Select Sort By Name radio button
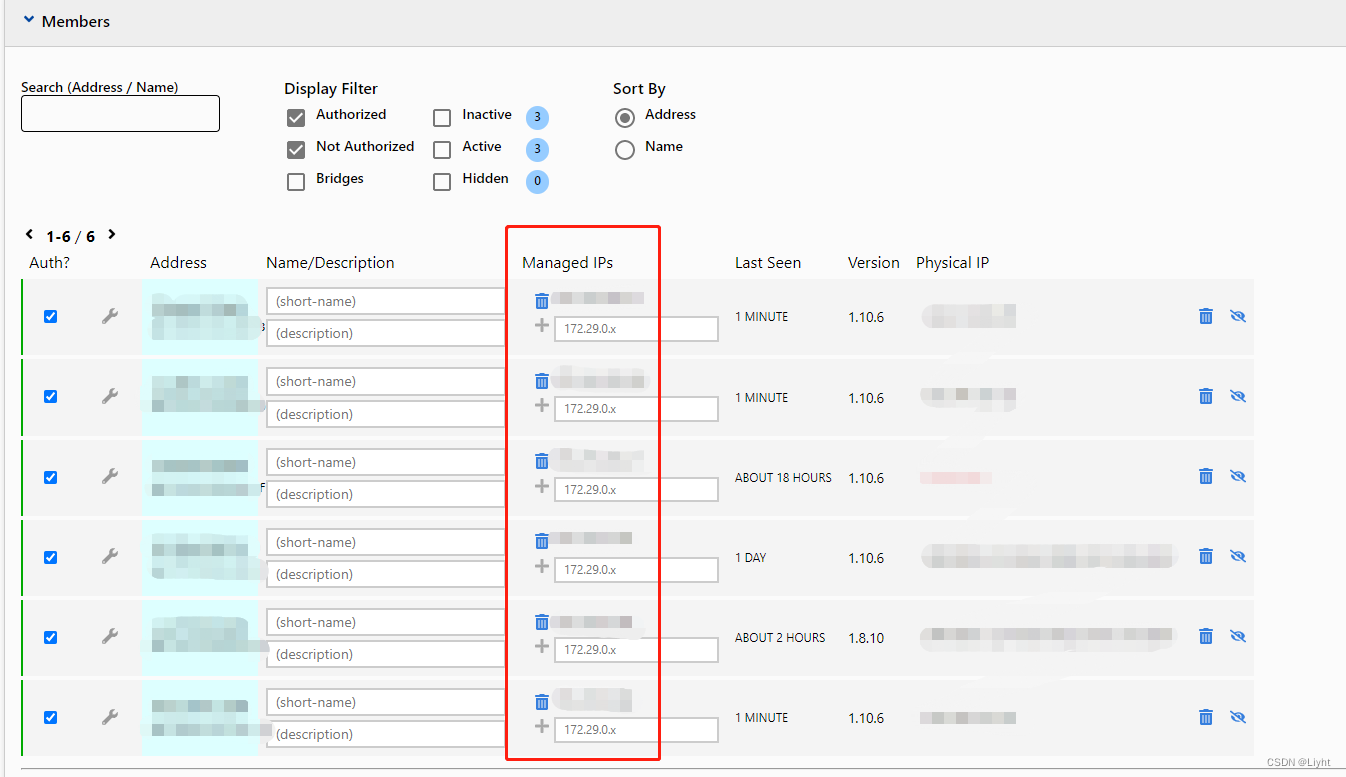Image resolution: width=1346 pixels, height=777 pixels. [x=625, y=150]
